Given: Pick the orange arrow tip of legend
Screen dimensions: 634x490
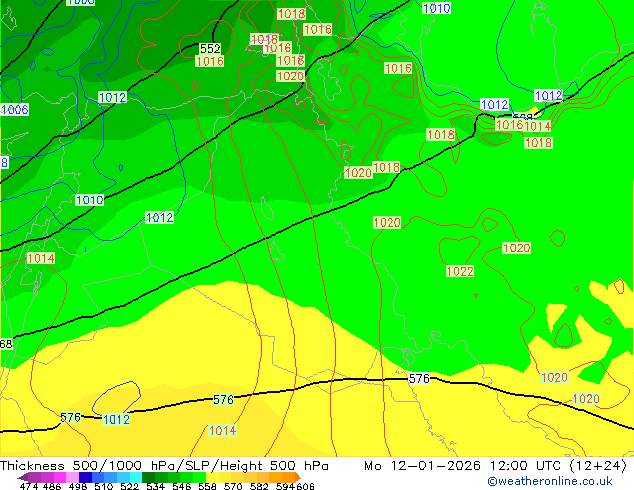Looking at the screenshot, I should [x=298, y=477].
